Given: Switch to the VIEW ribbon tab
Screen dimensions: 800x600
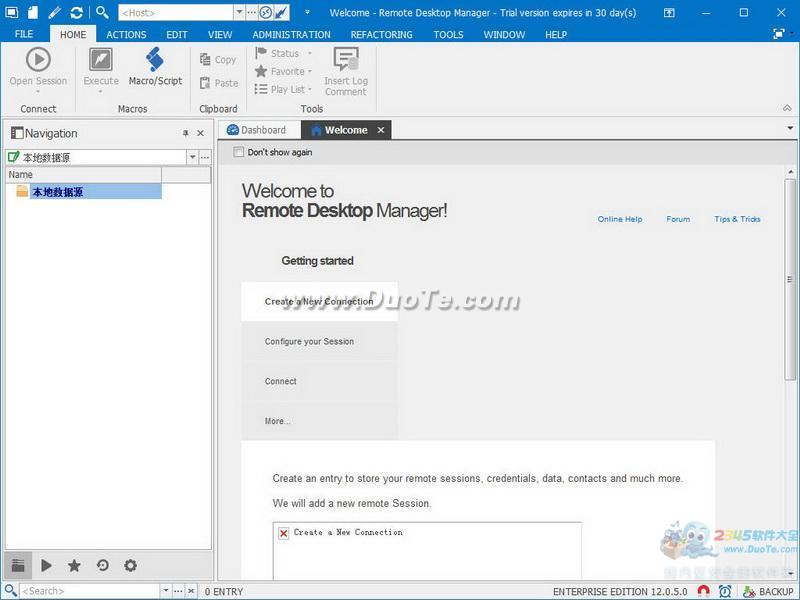Looking at the screenshot, I should point(220,35).
